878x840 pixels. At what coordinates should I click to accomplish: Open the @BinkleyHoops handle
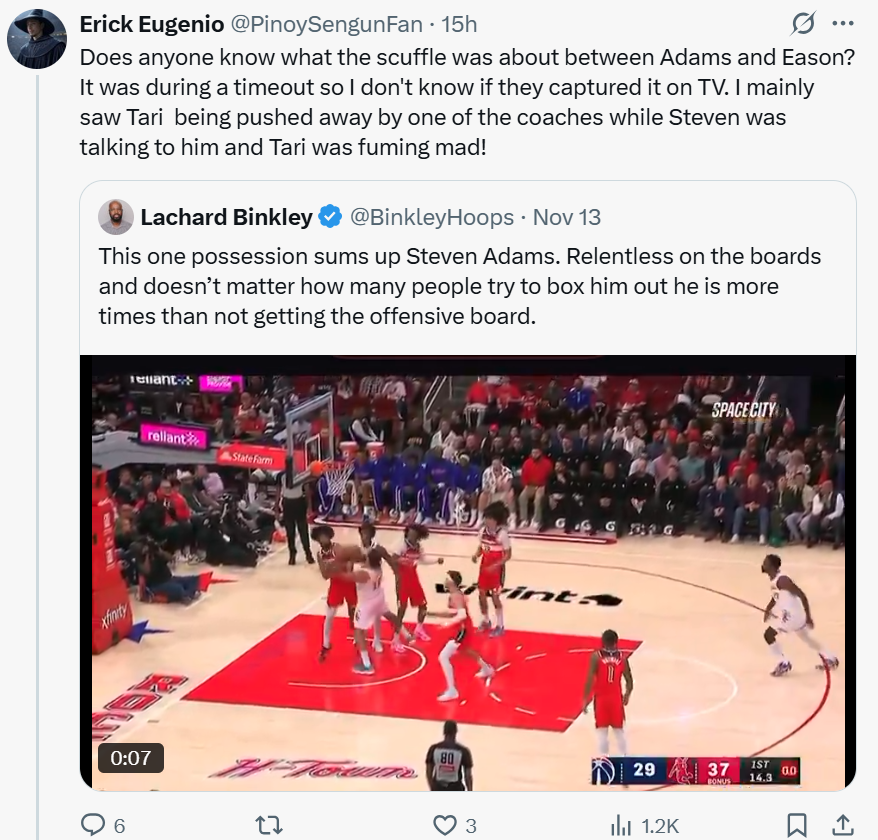pos(430,217)
